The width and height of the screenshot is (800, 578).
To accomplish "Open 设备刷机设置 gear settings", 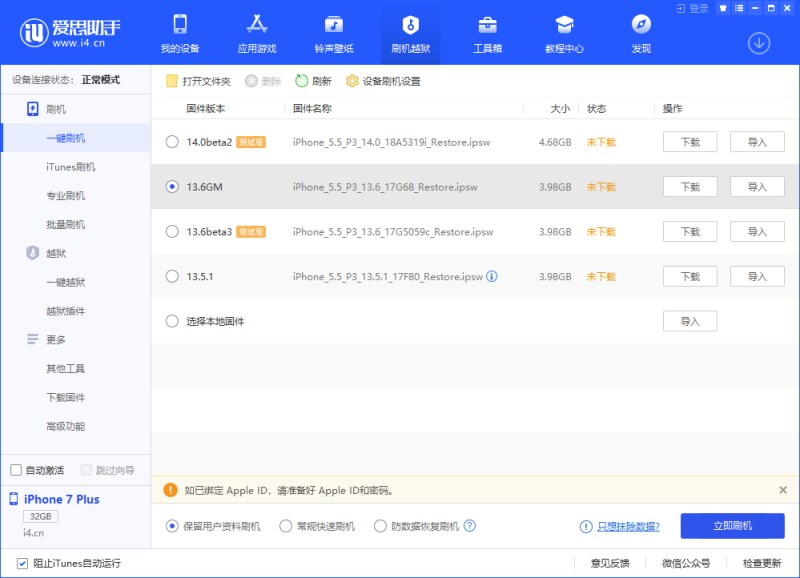I will tap(383, 81).
